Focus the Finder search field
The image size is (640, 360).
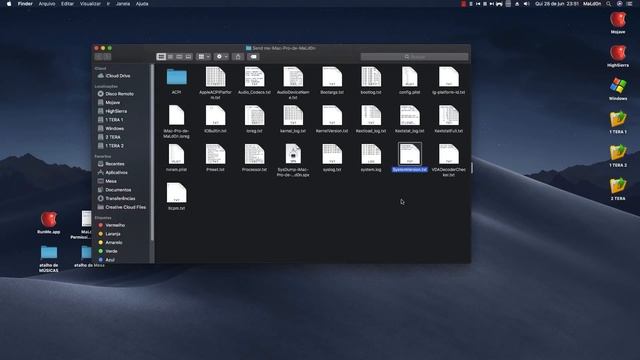point(414,57)
